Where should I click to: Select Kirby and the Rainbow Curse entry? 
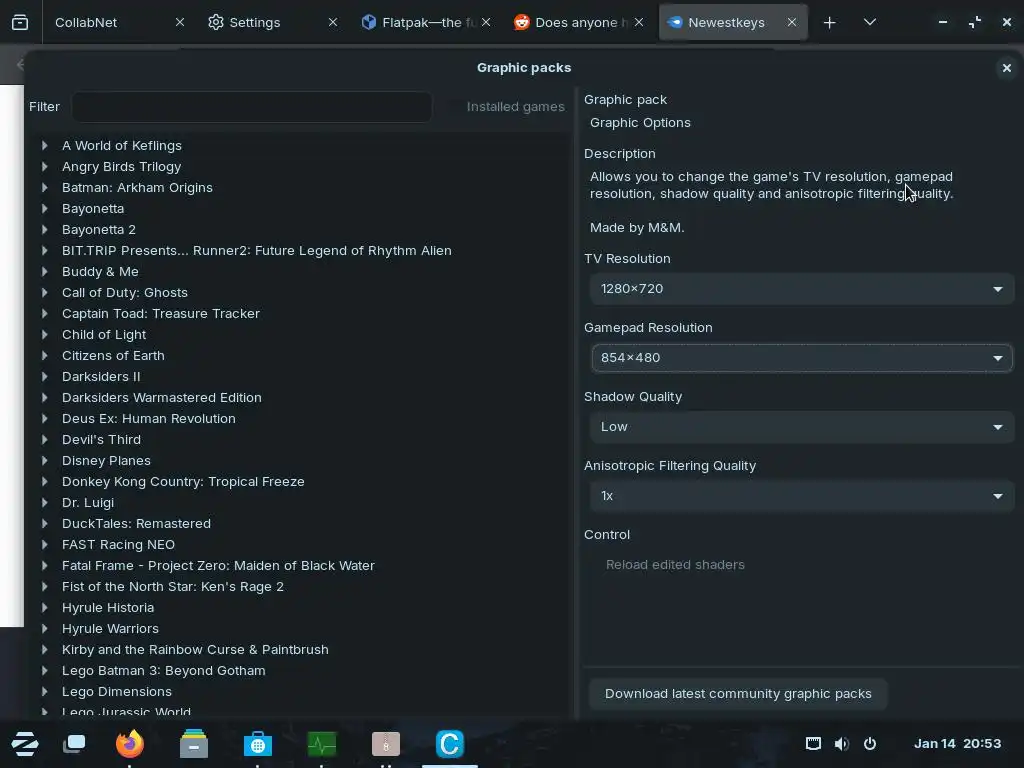pos(195,650)
